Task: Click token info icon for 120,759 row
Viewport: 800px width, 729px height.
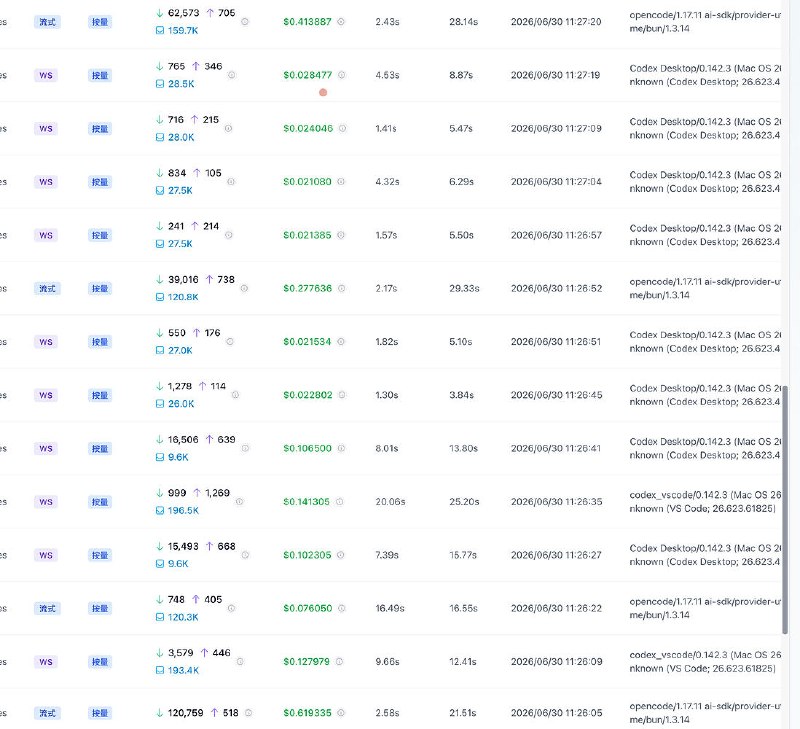Action: click(x=248, y=713)
